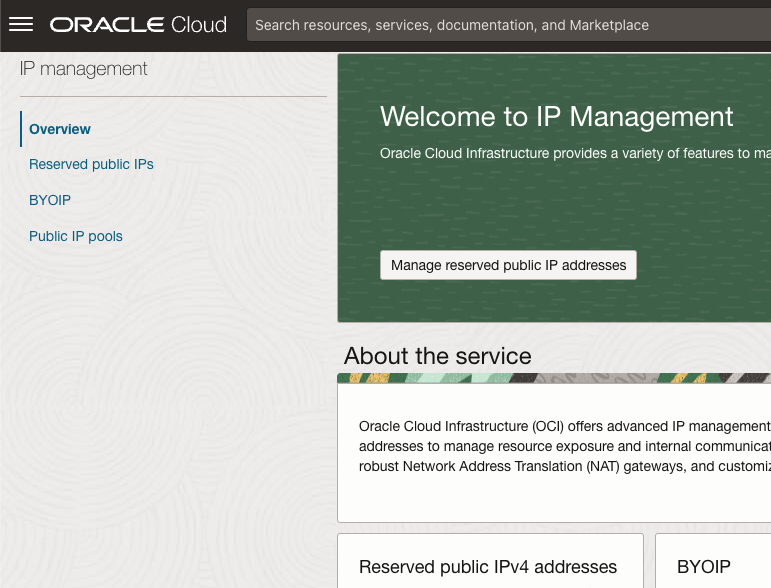Screen dimensions: 771x588
Task: Click the IP management sidebar title
Action: [83, 69]
